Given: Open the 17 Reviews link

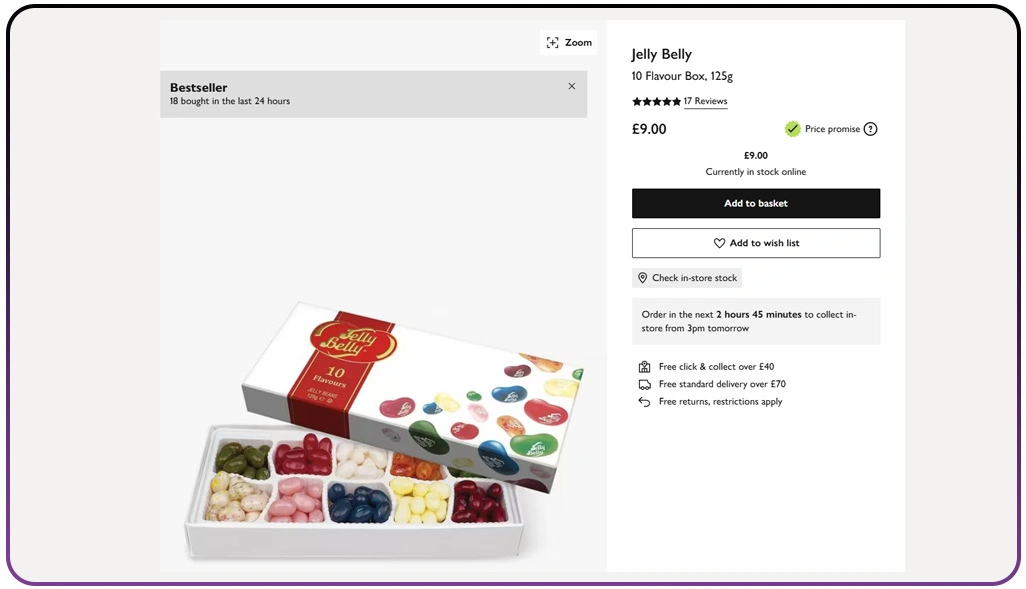Looking at the screenshot, I should pos(705,102).
